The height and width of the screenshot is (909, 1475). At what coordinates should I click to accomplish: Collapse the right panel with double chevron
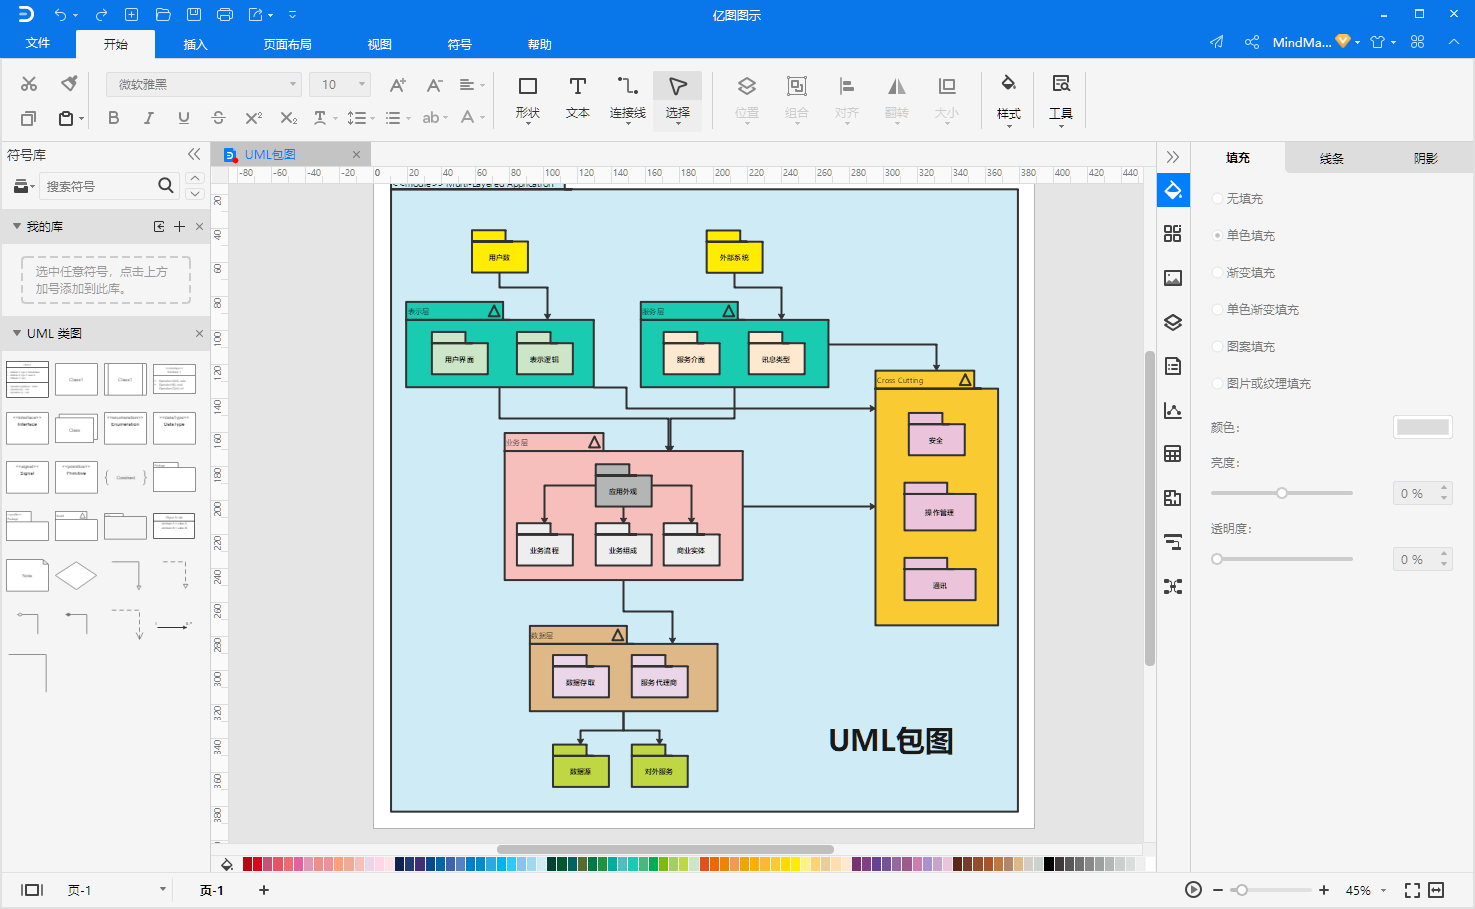1173,157
